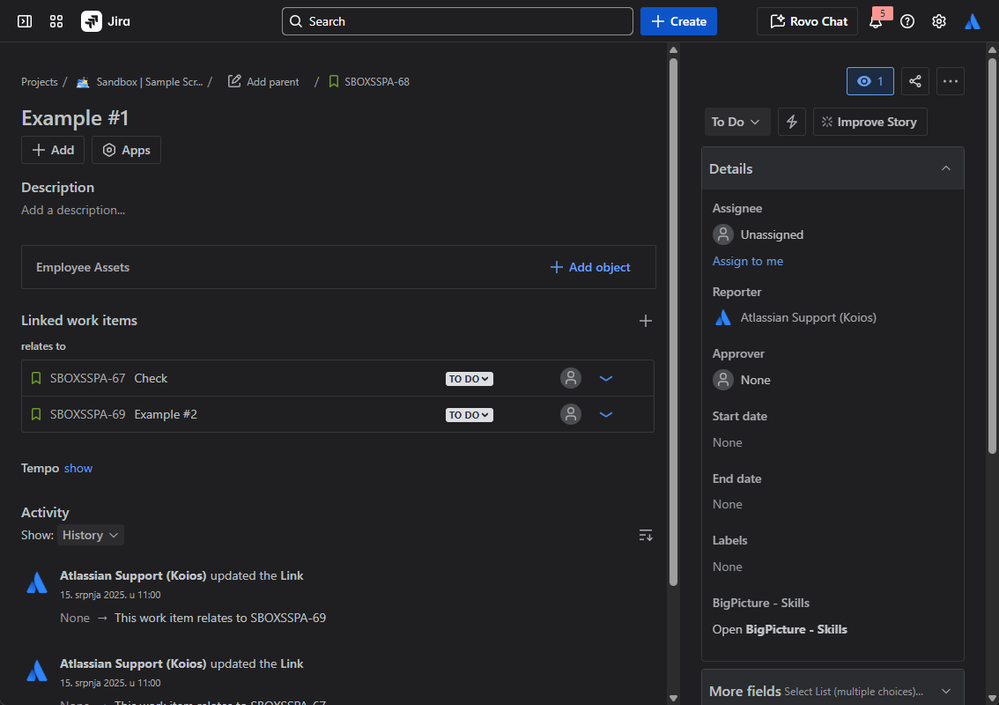
Task: Click the Apps button
Action: click(x=126, y=150)
